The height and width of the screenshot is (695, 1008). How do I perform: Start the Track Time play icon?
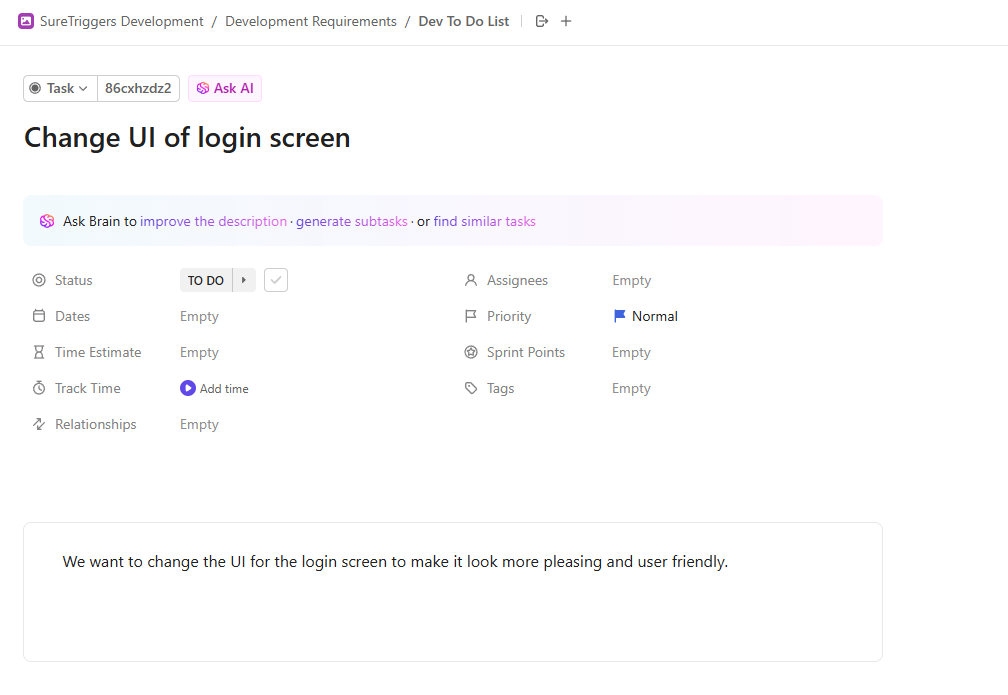coord(188,388)
